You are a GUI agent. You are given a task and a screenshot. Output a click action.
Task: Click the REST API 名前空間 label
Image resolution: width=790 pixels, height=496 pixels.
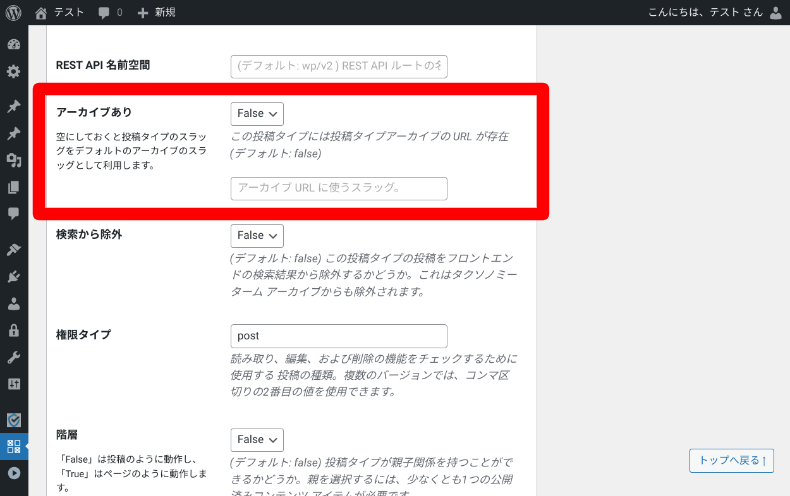[103, 65]
